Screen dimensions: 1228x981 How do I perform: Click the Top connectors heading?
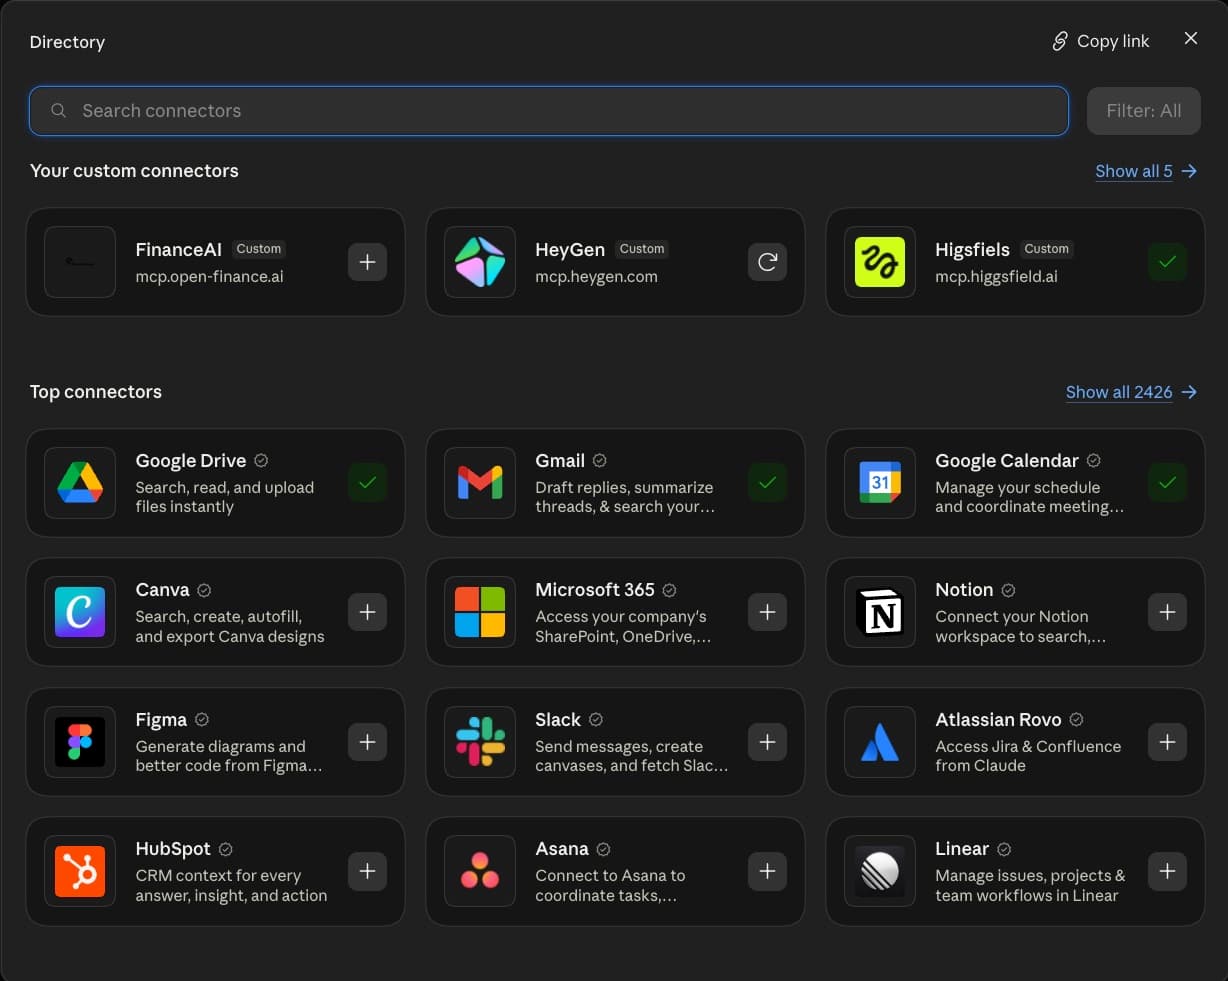tap(96, 392)
